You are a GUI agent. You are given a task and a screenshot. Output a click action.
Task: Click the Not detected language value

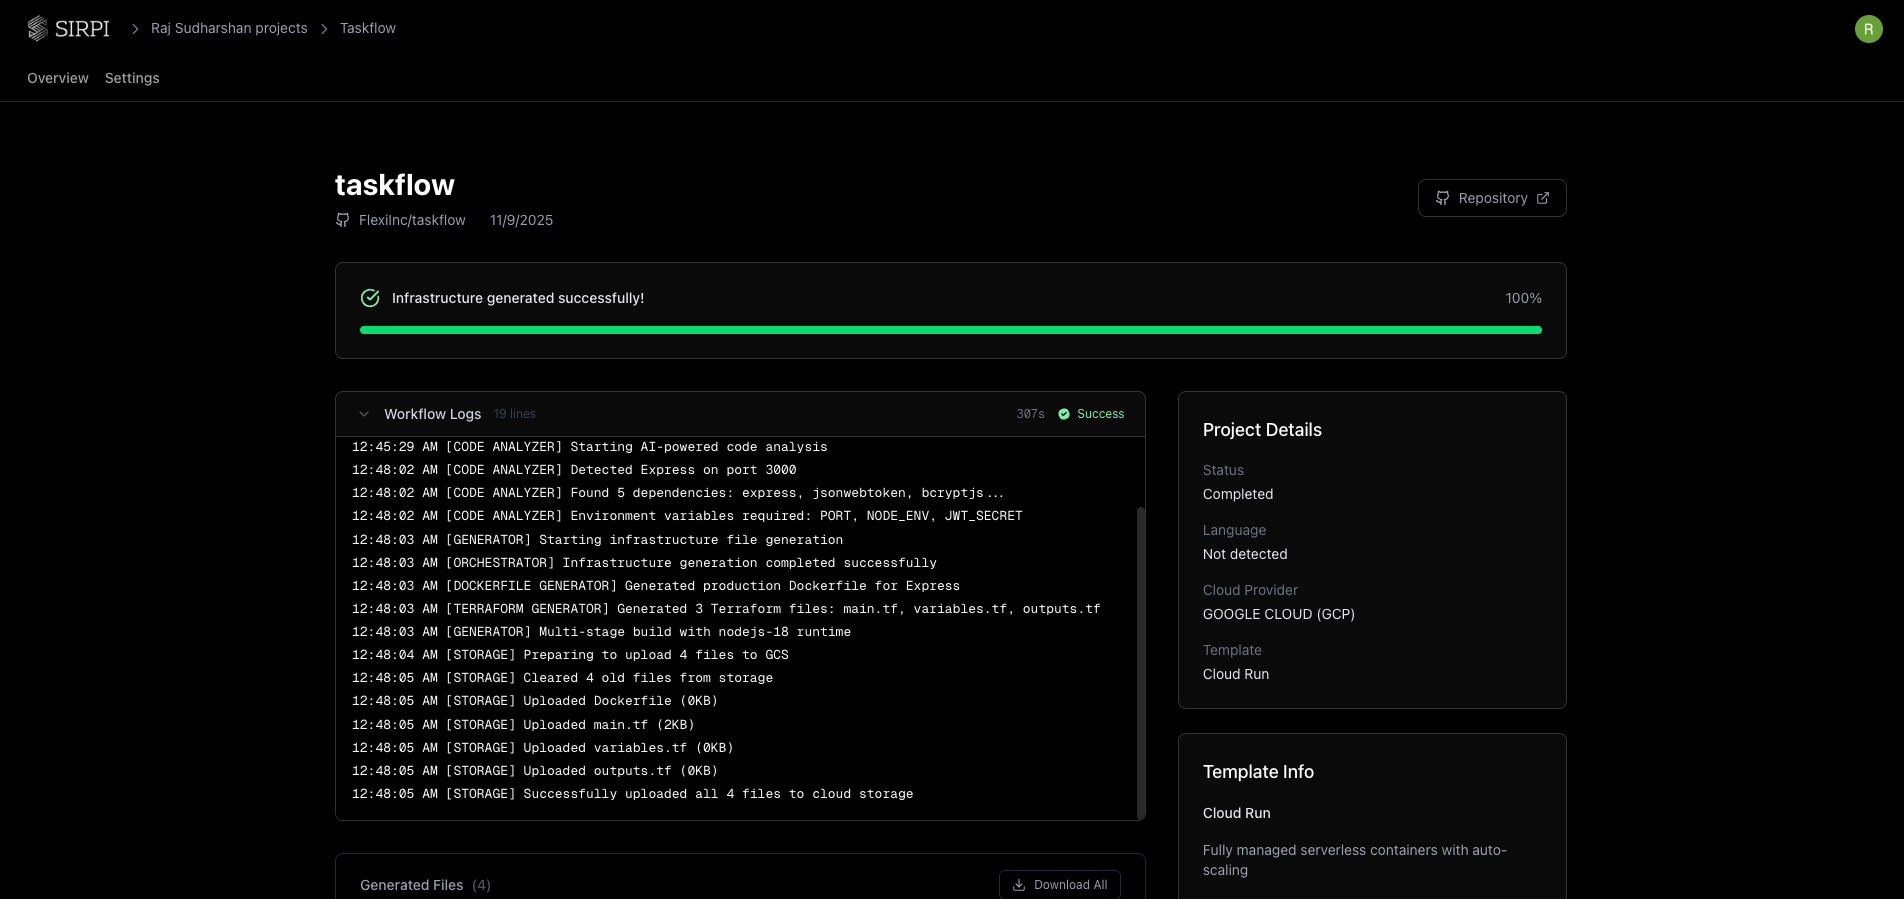[x=1245, y=554]
